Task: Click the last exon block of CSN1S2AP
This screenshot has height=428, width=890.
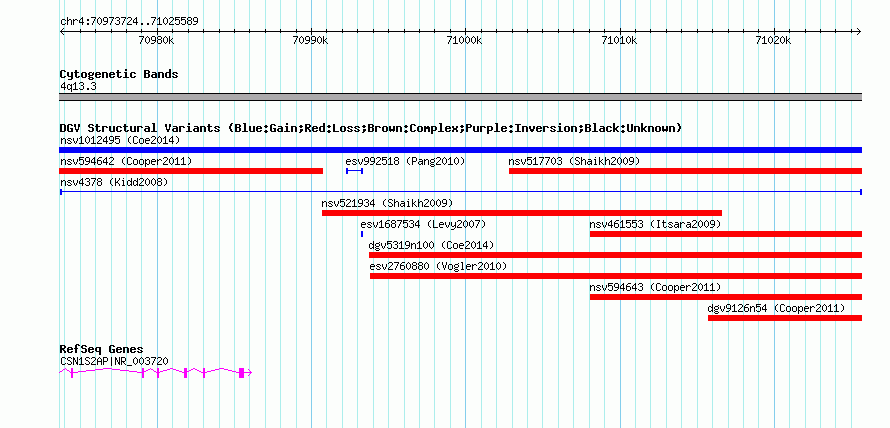Action: pos(241,372)
